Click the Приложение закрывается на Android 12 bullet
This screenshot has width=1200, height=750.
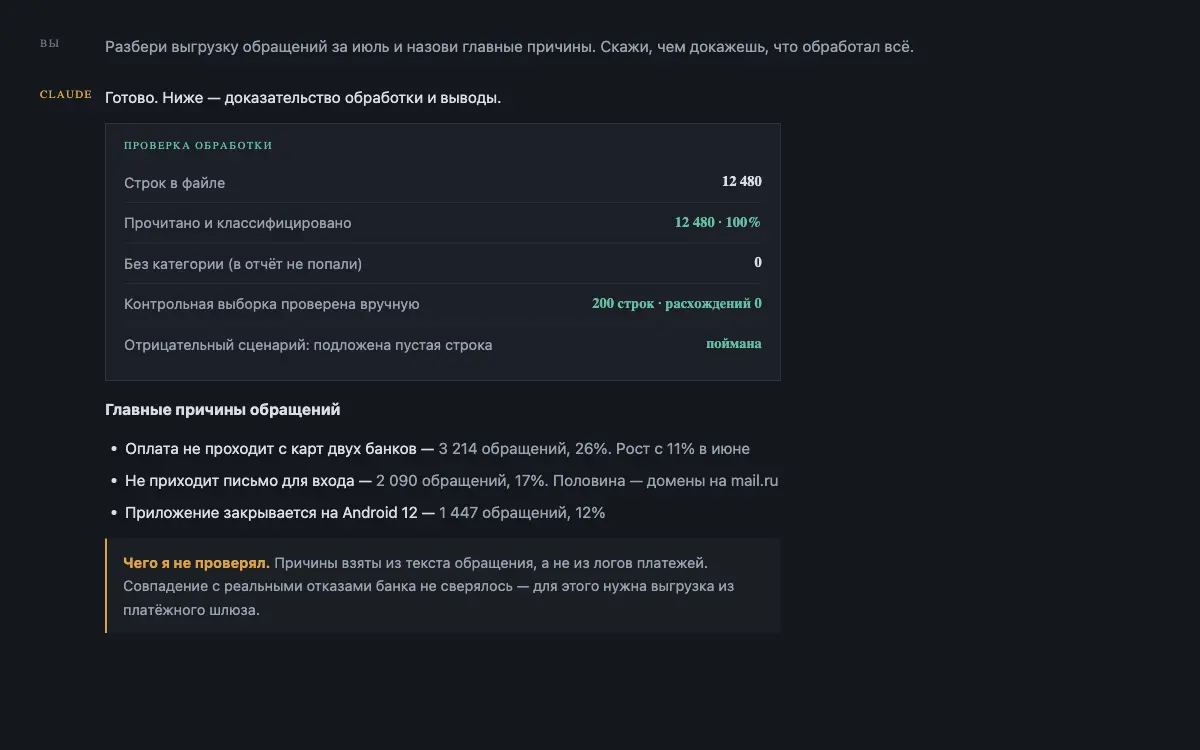(x=365, y=513)
